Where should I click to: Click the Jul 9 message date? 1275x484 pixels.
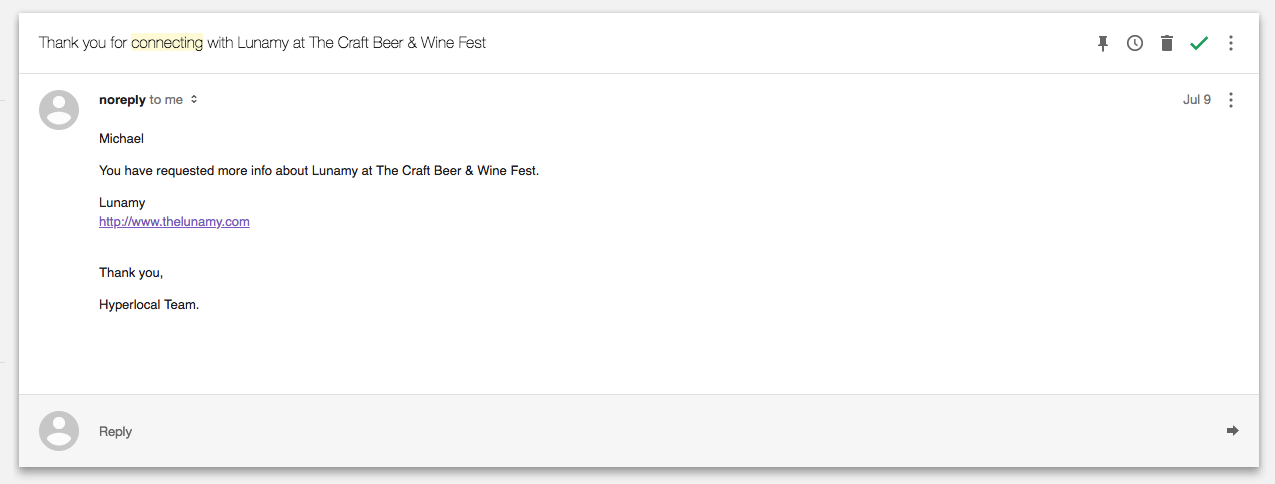1197,99
